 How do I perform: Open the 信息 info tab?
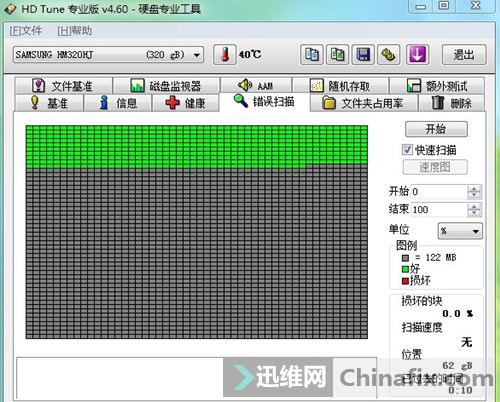(118, 103)
